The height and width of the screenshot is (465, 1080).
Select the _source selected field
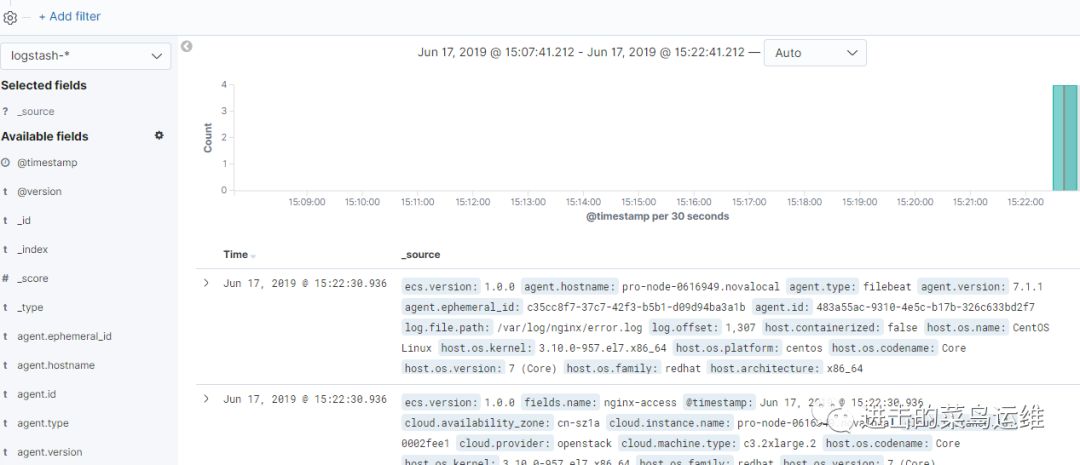pos(36,112)
